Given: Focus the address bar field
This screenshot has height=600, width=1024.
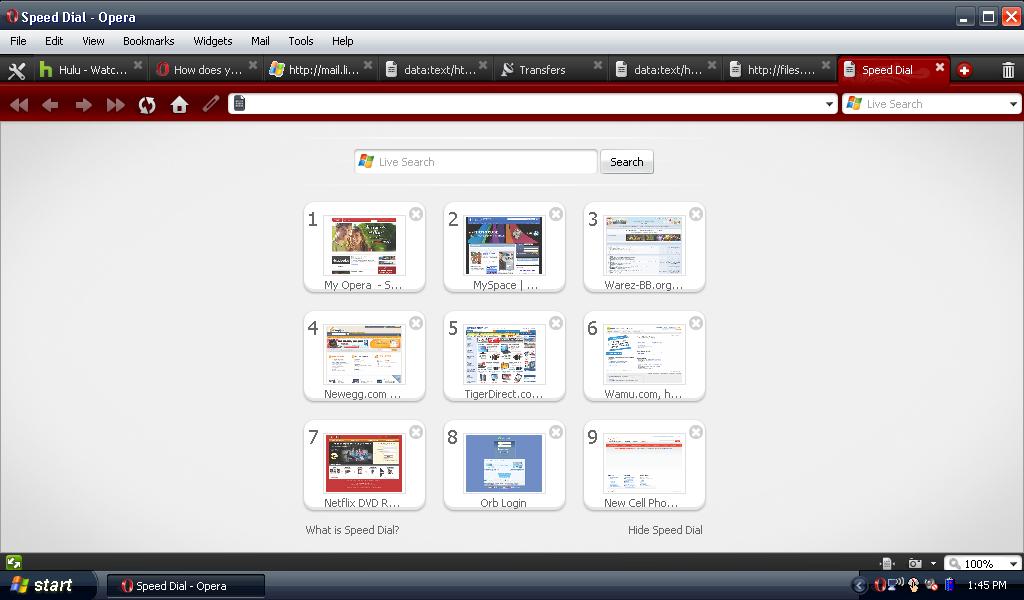Looking at the screenshot, I should coord(532,104).
